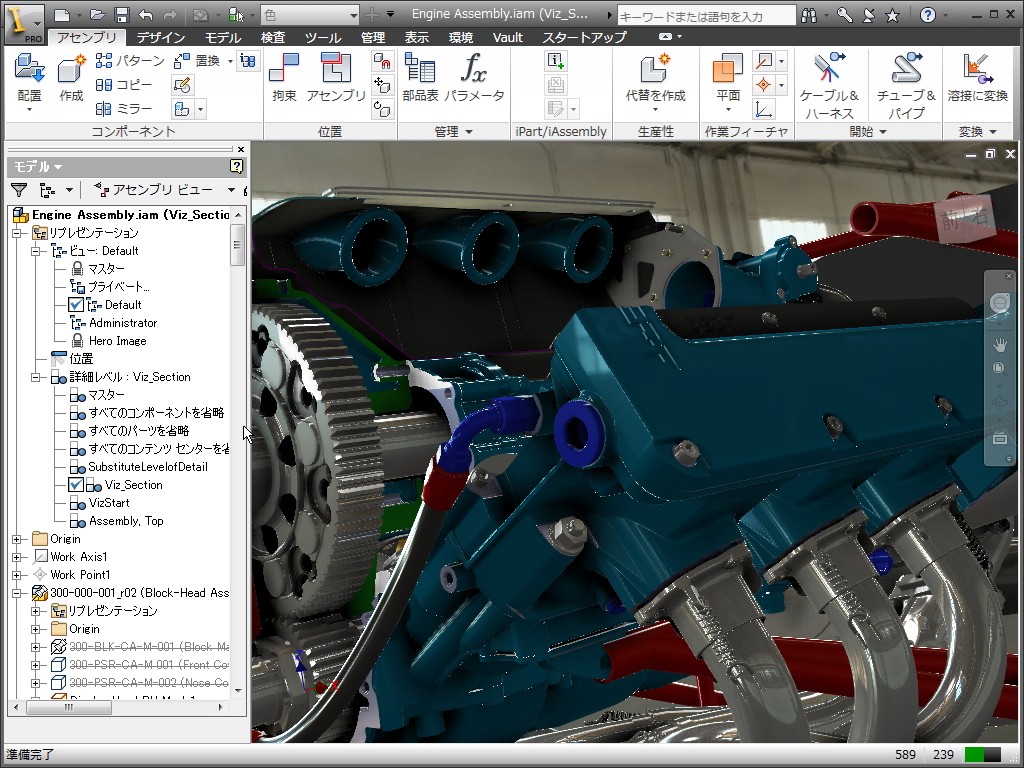1024x768 pixels.
Task: Click the pan hand icon on navigation bar
Action: tap(999, 344)
